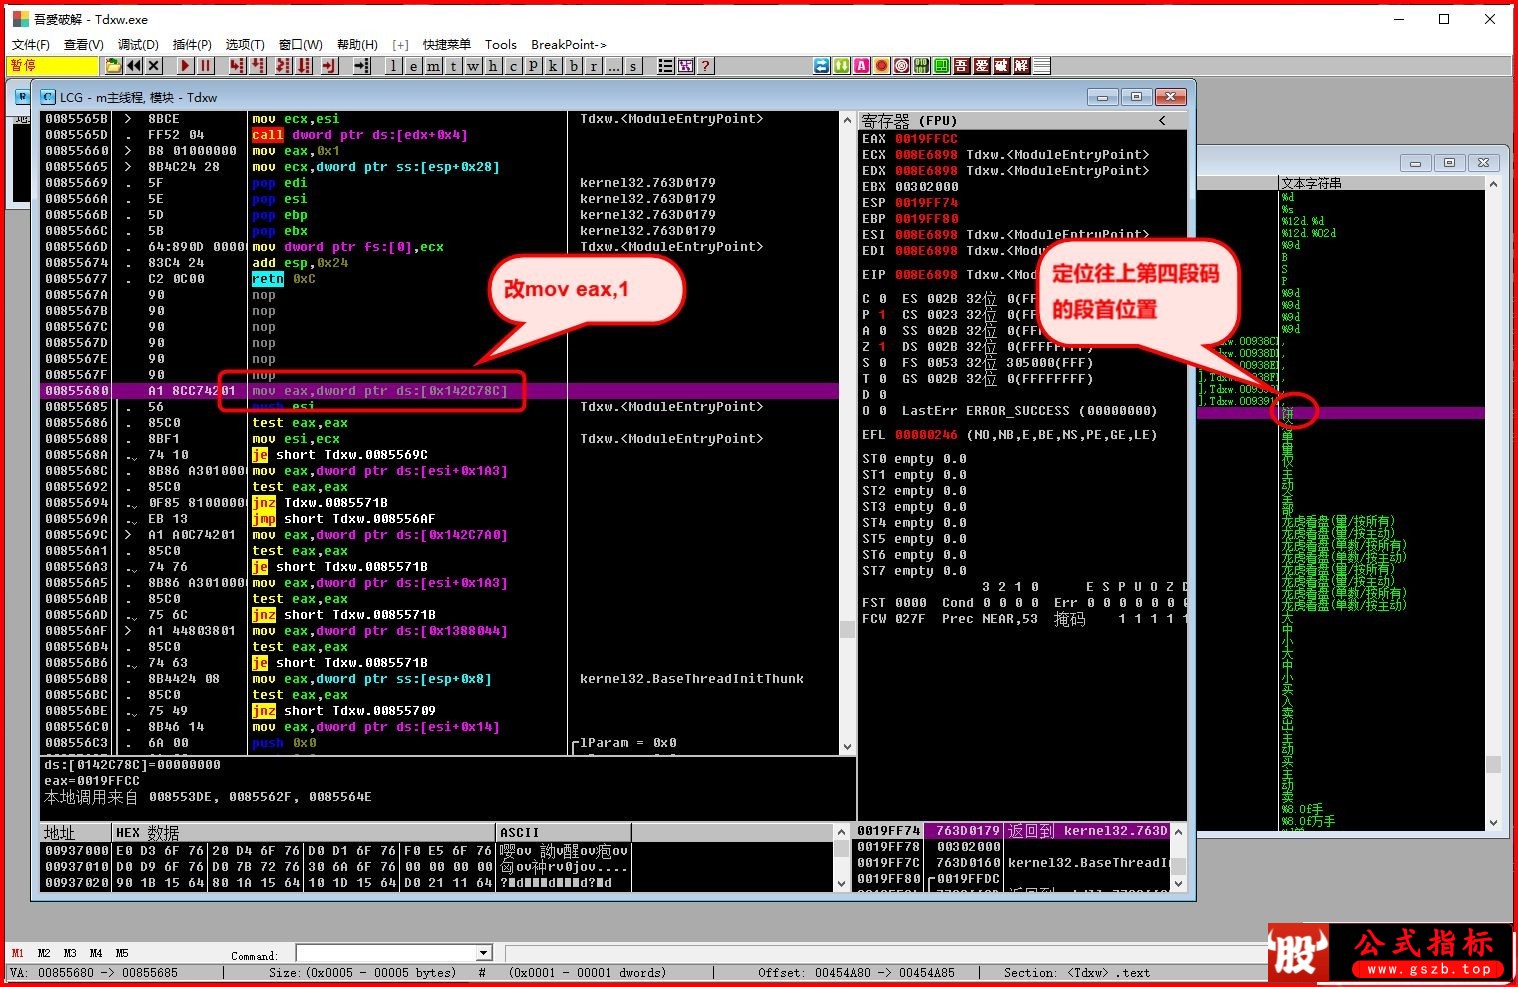Open the Tools menu
This screenshot has height=987, width=1518.
point(501,45)
